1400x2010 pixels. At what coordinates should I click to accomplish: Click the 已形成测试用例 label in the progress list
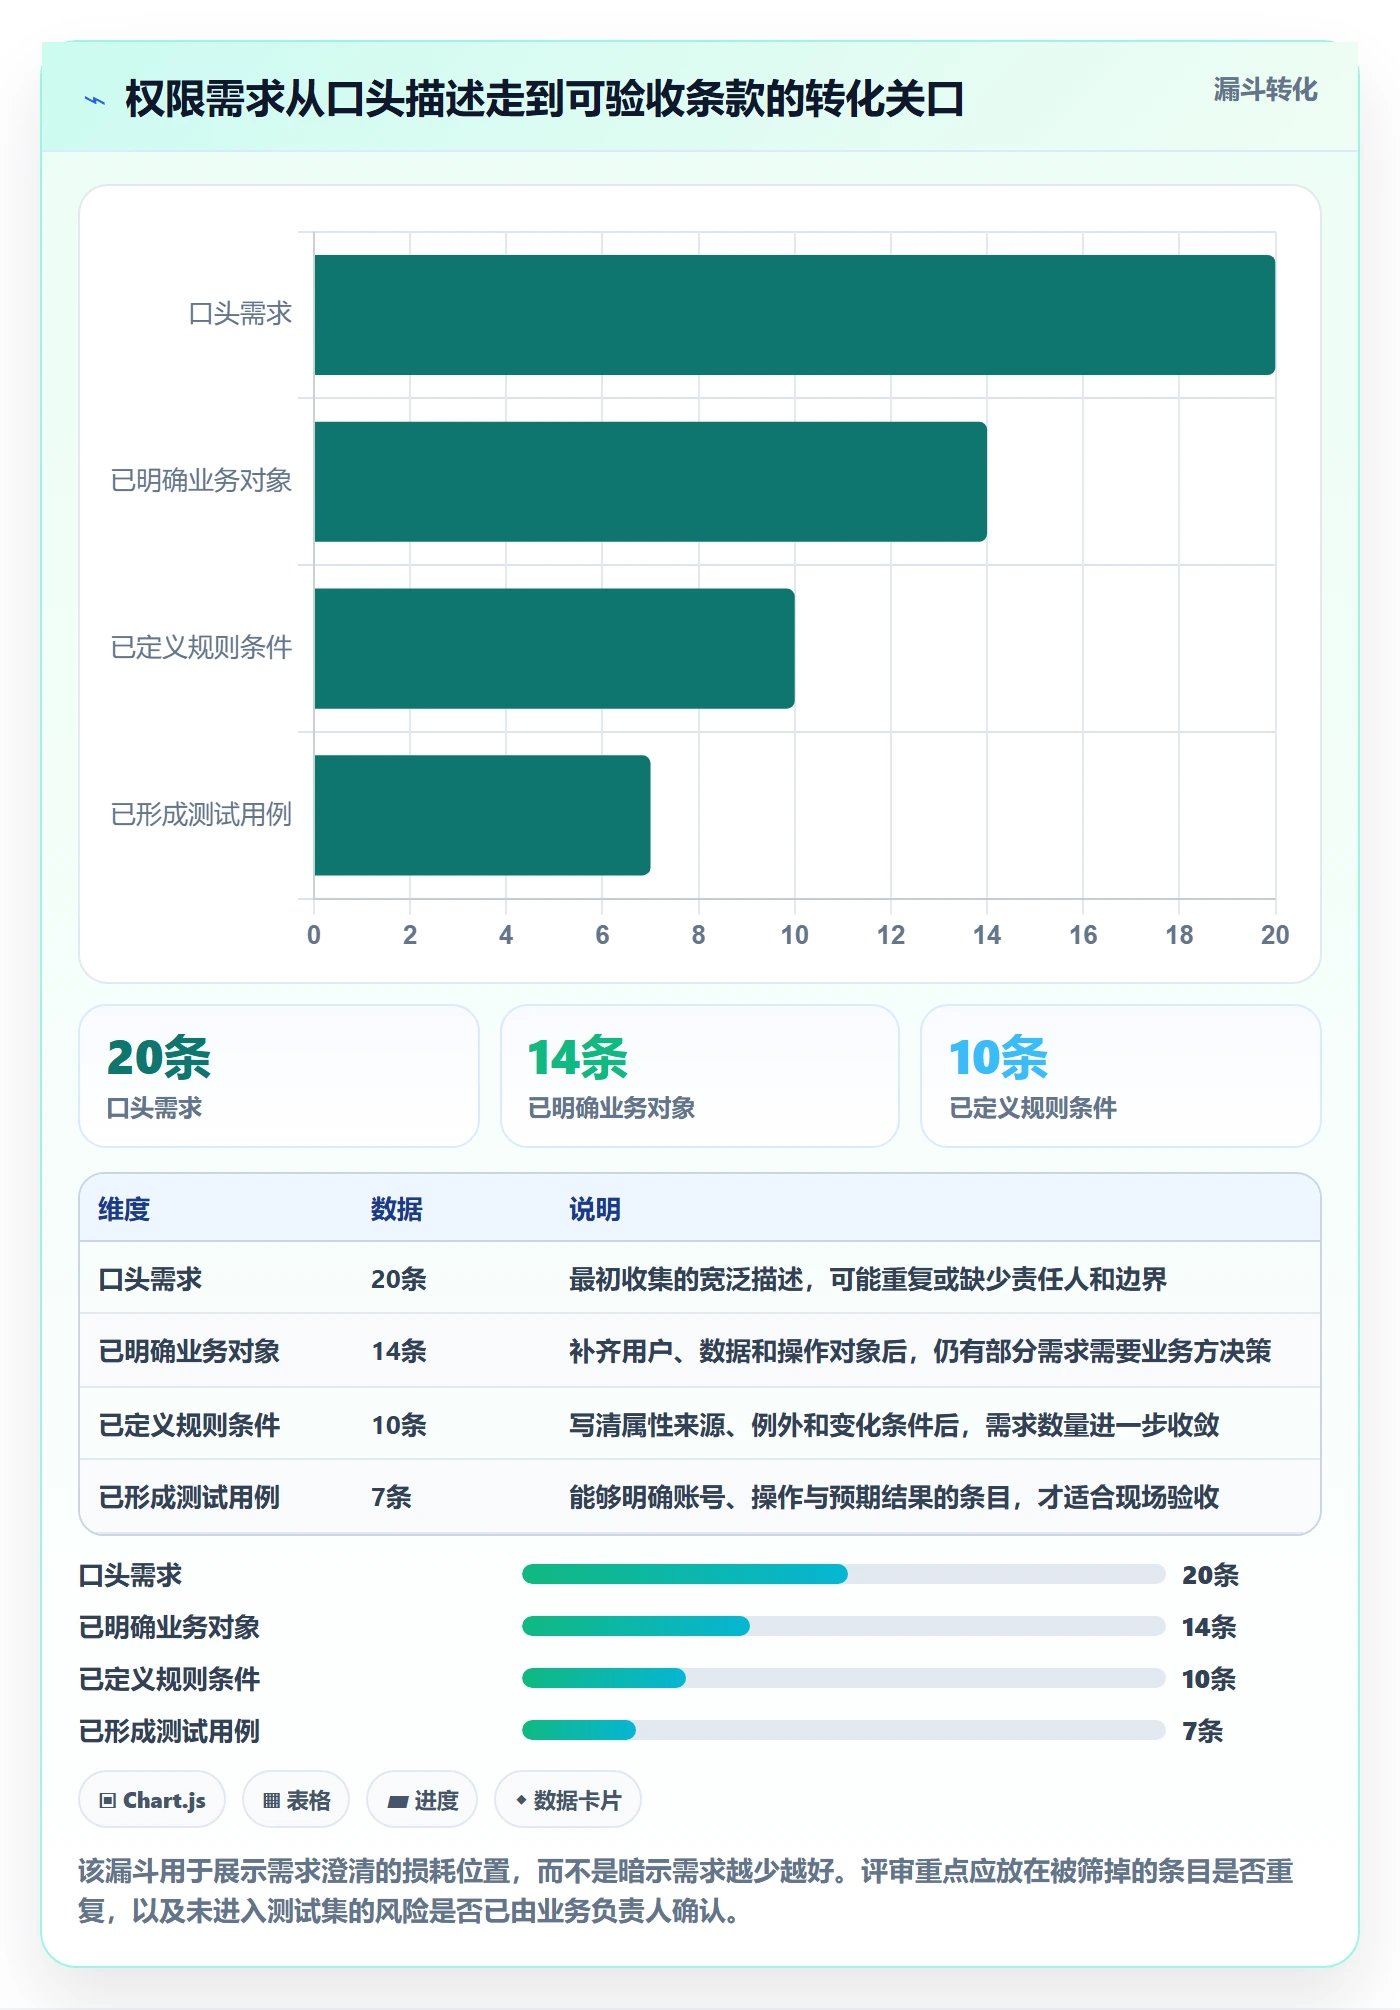[169, 1731]
